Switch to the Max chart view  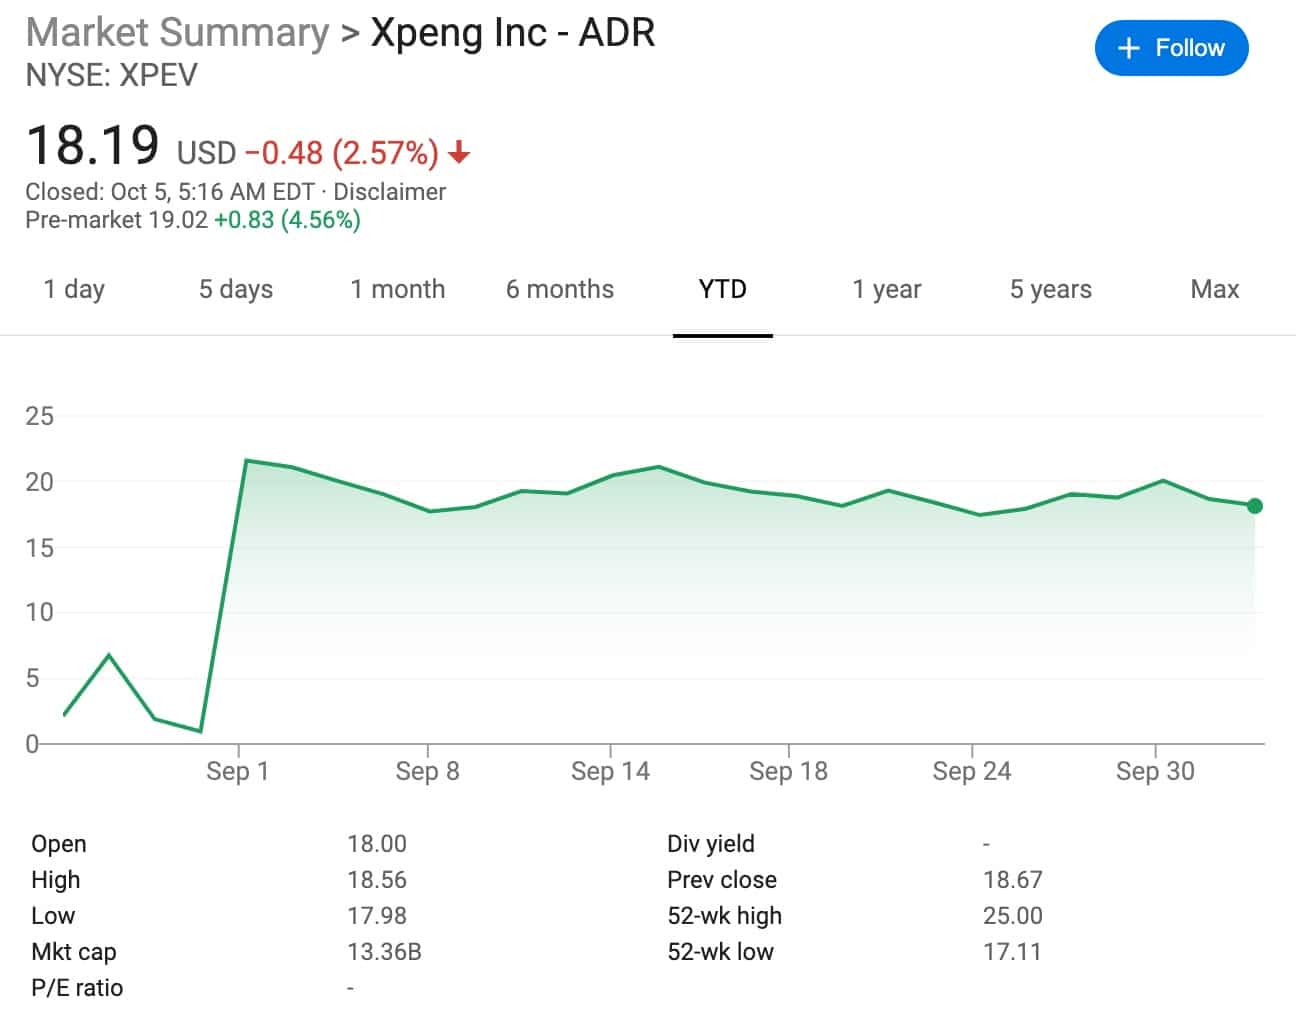[x=1214, y=289]
